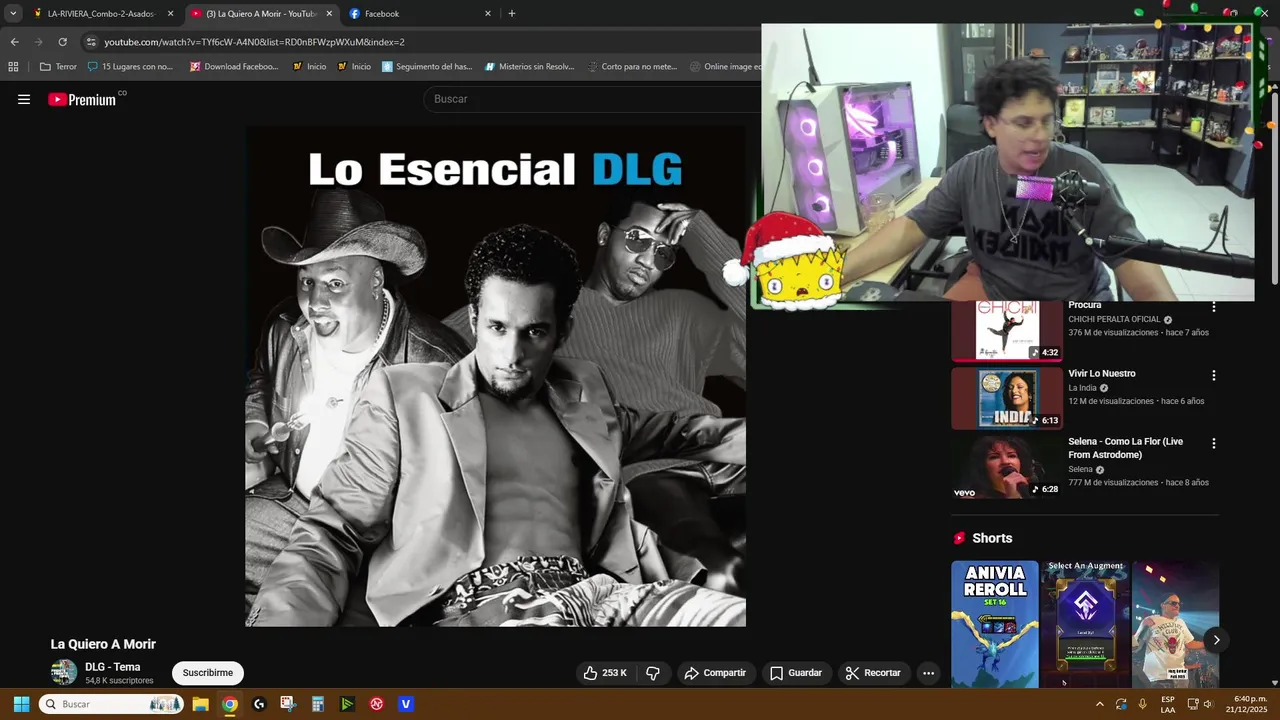Click the Windows taskbar Buscar search box
The height and width of the screenshot is (720, 1280).
tap(111, 704)
